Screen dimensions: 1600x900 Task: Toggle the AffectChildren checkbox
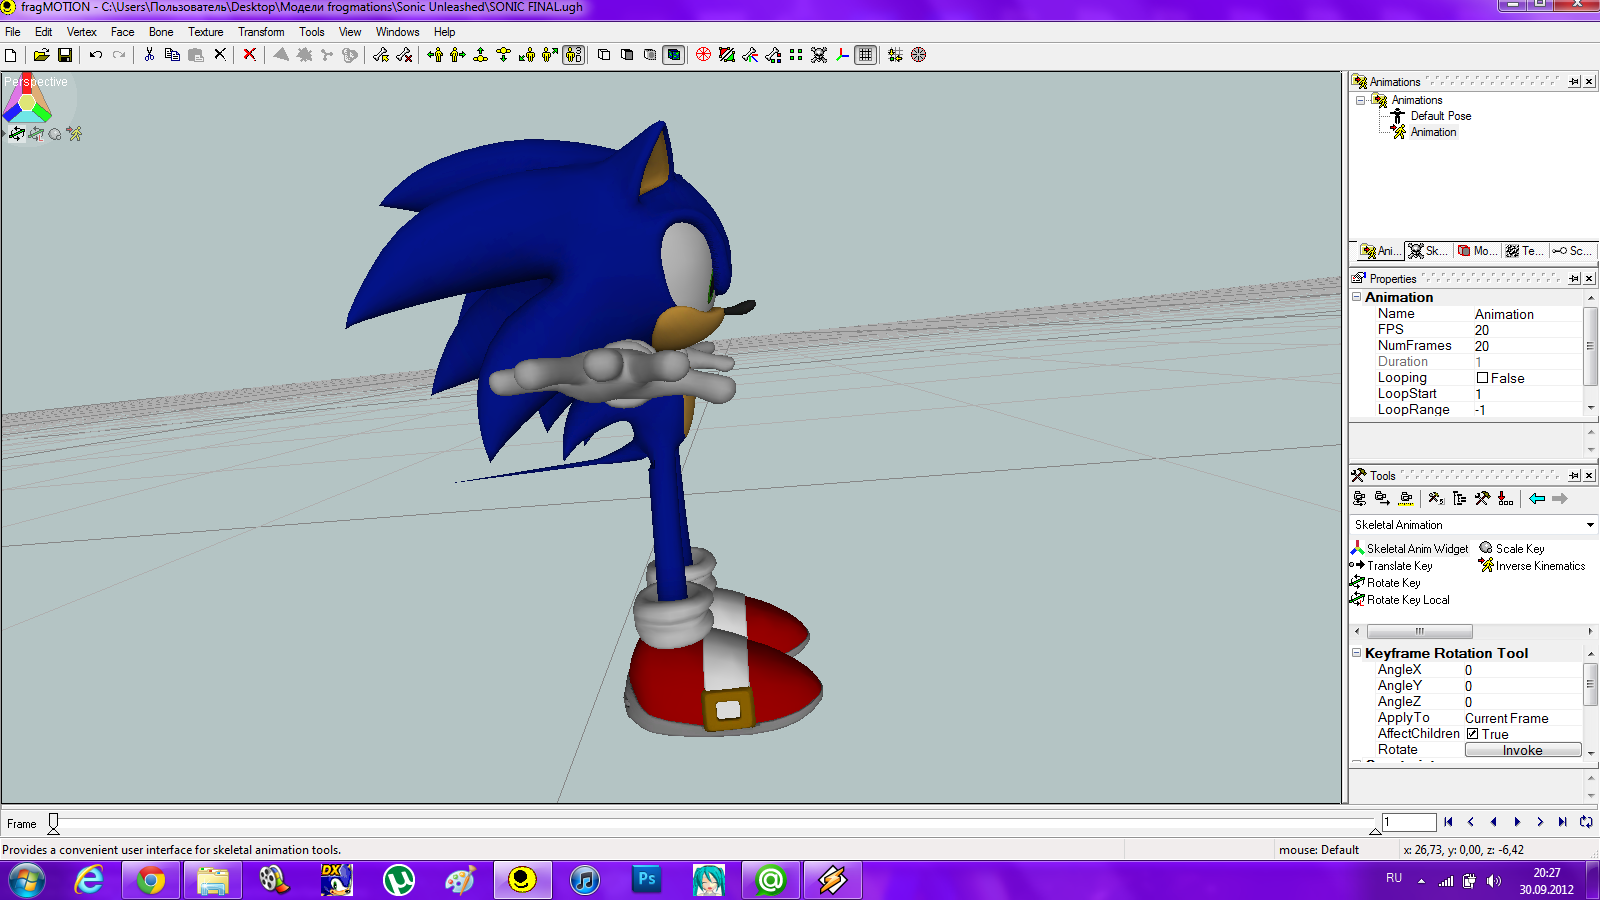click(x=1473, y=734)
